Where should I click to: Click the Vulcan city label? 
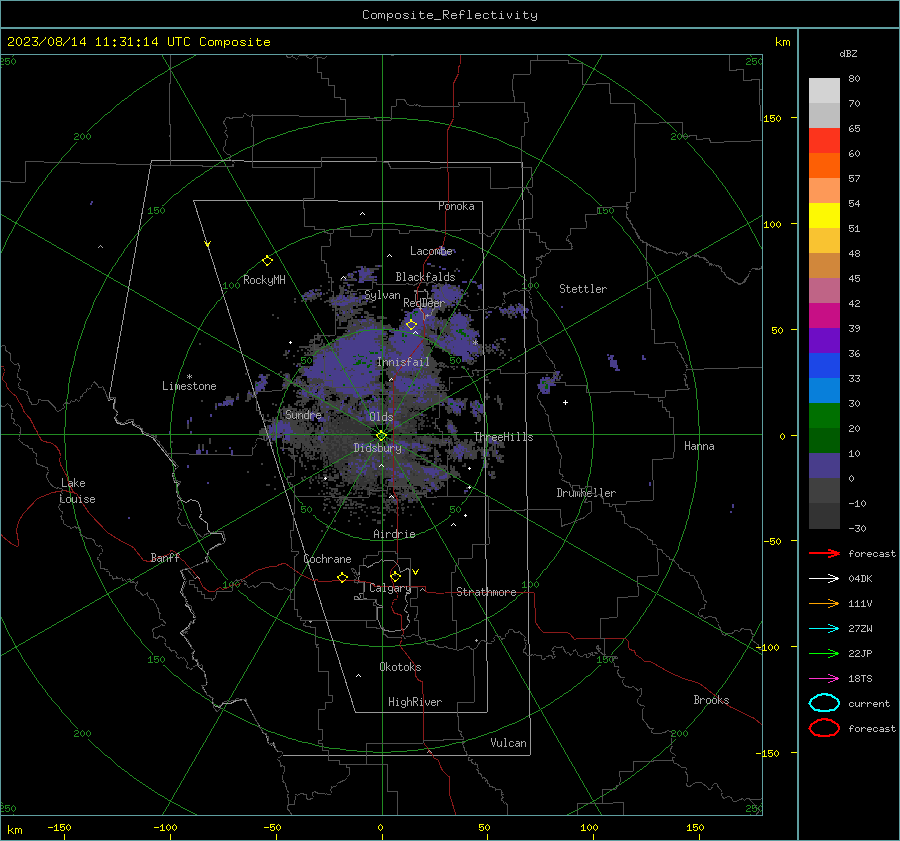coord(508,743)
